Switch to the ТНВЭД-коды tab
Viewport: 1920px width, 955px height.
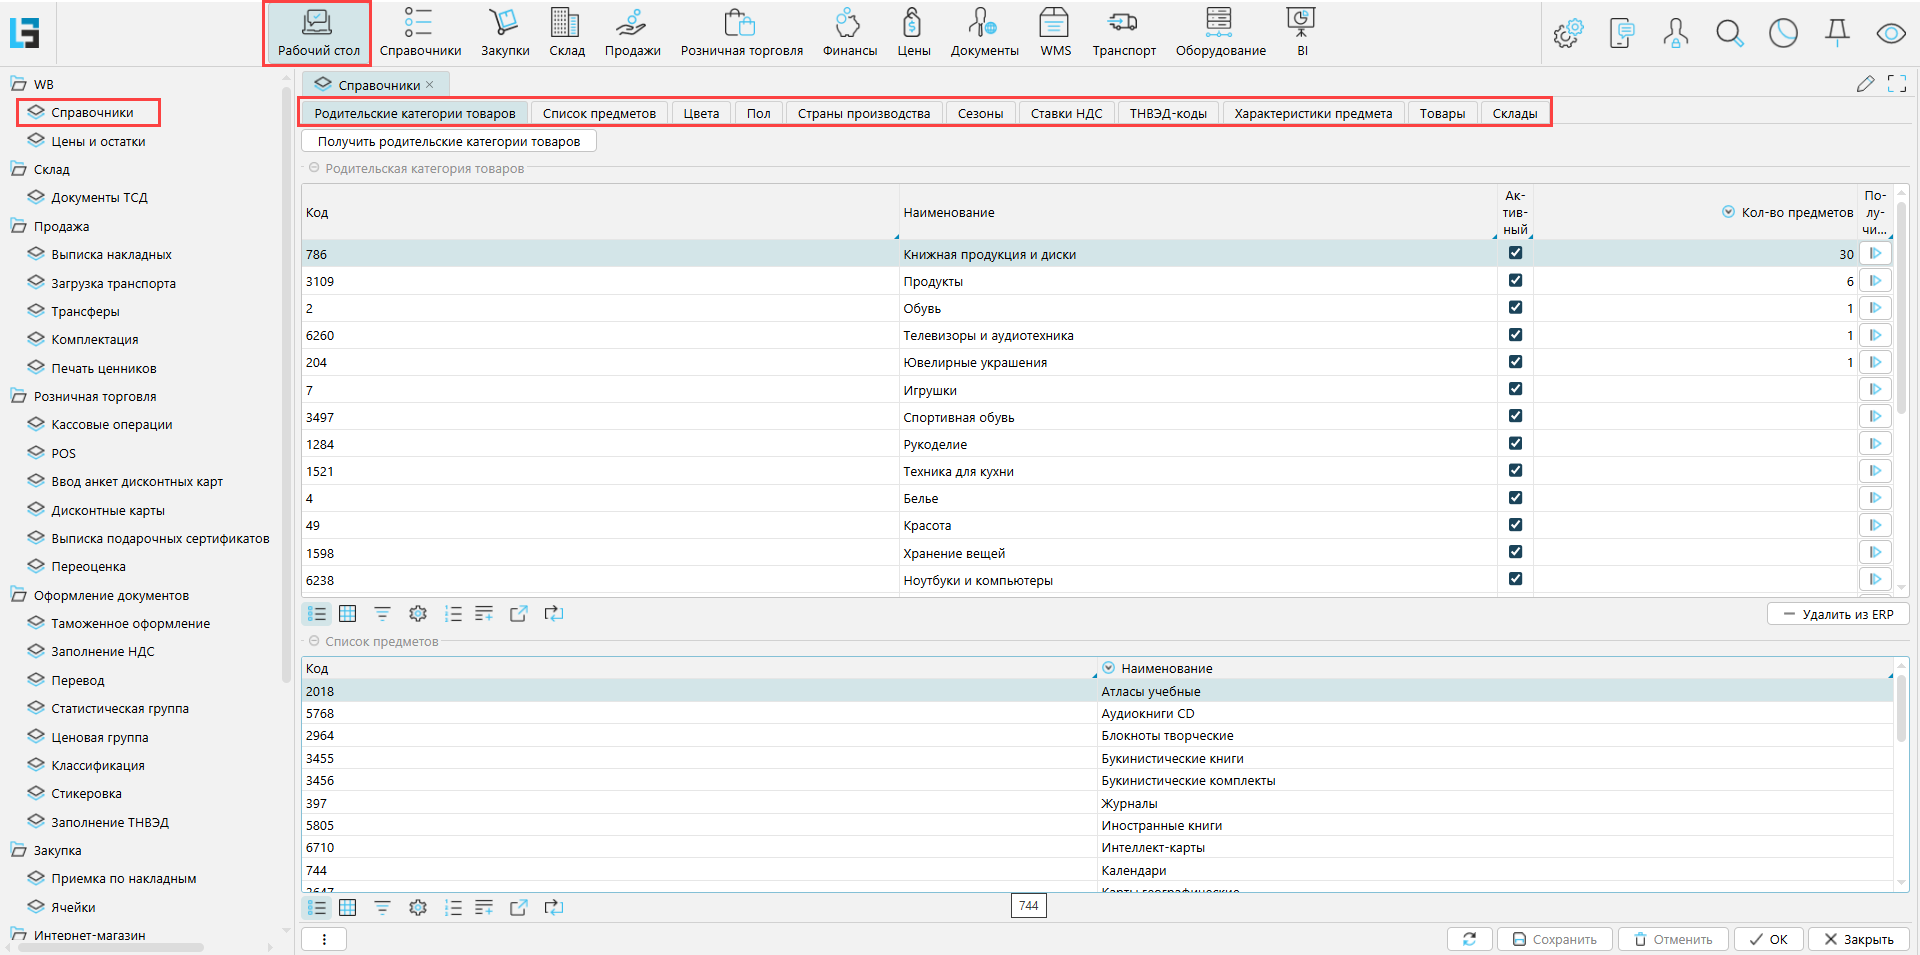tap(1167, 113)
